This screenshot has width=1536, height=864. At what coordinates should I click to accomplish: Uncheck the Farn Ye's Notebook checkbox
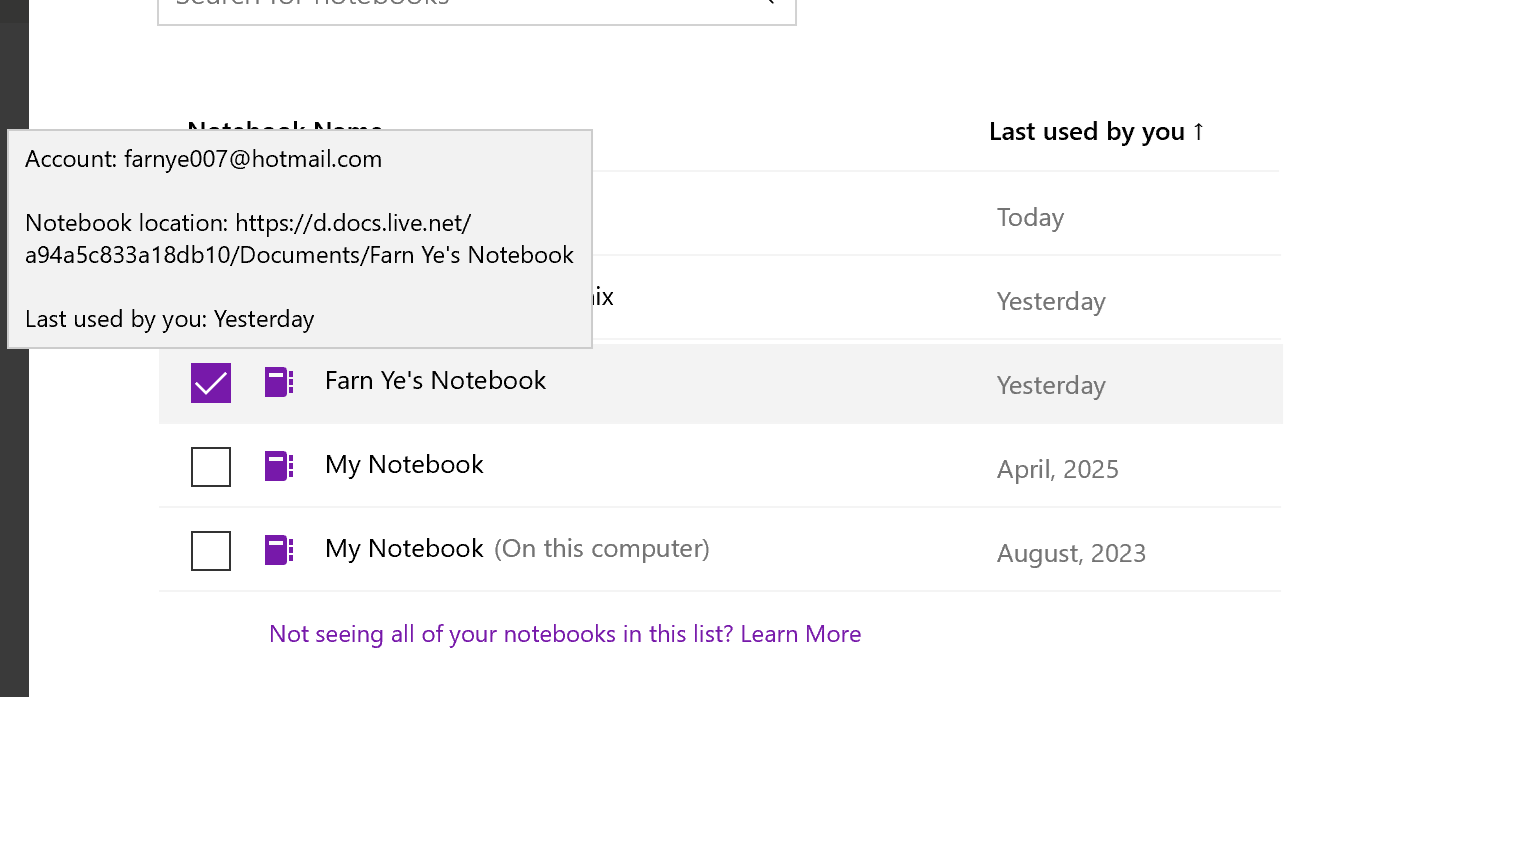click(210, 382)
